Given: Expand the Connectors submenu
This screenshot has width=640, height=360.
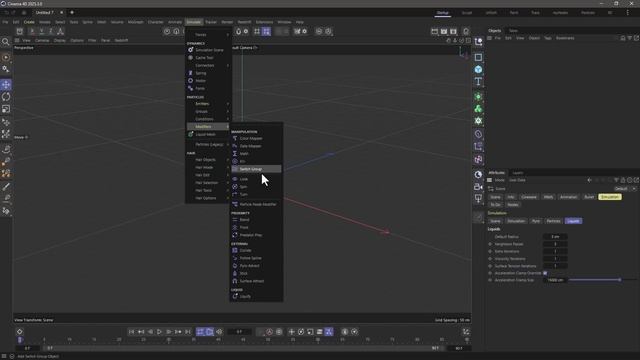Looking at the screenshot, I should point(208,65).
